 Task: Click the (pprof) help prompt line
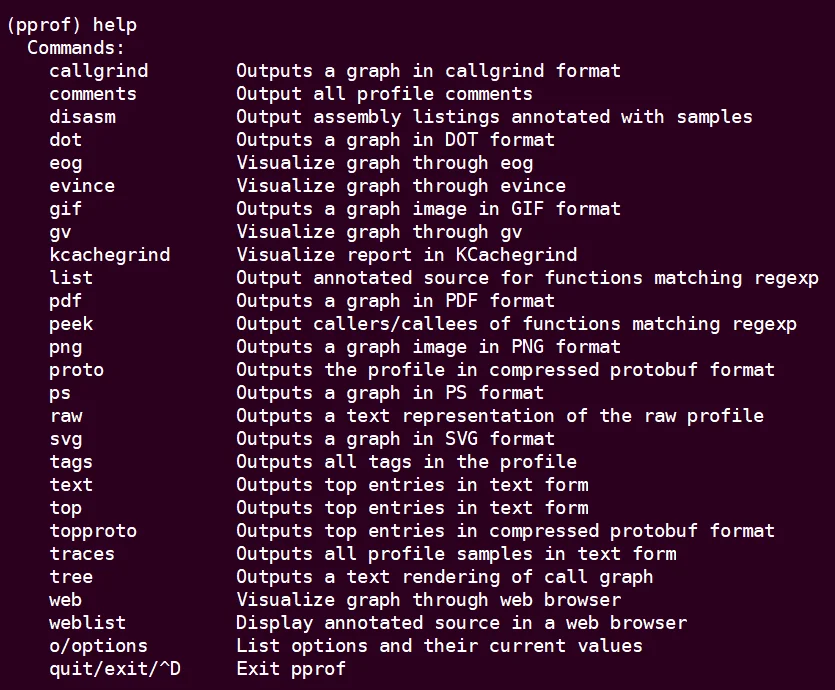pyautogui.click(x=72, y=25)
